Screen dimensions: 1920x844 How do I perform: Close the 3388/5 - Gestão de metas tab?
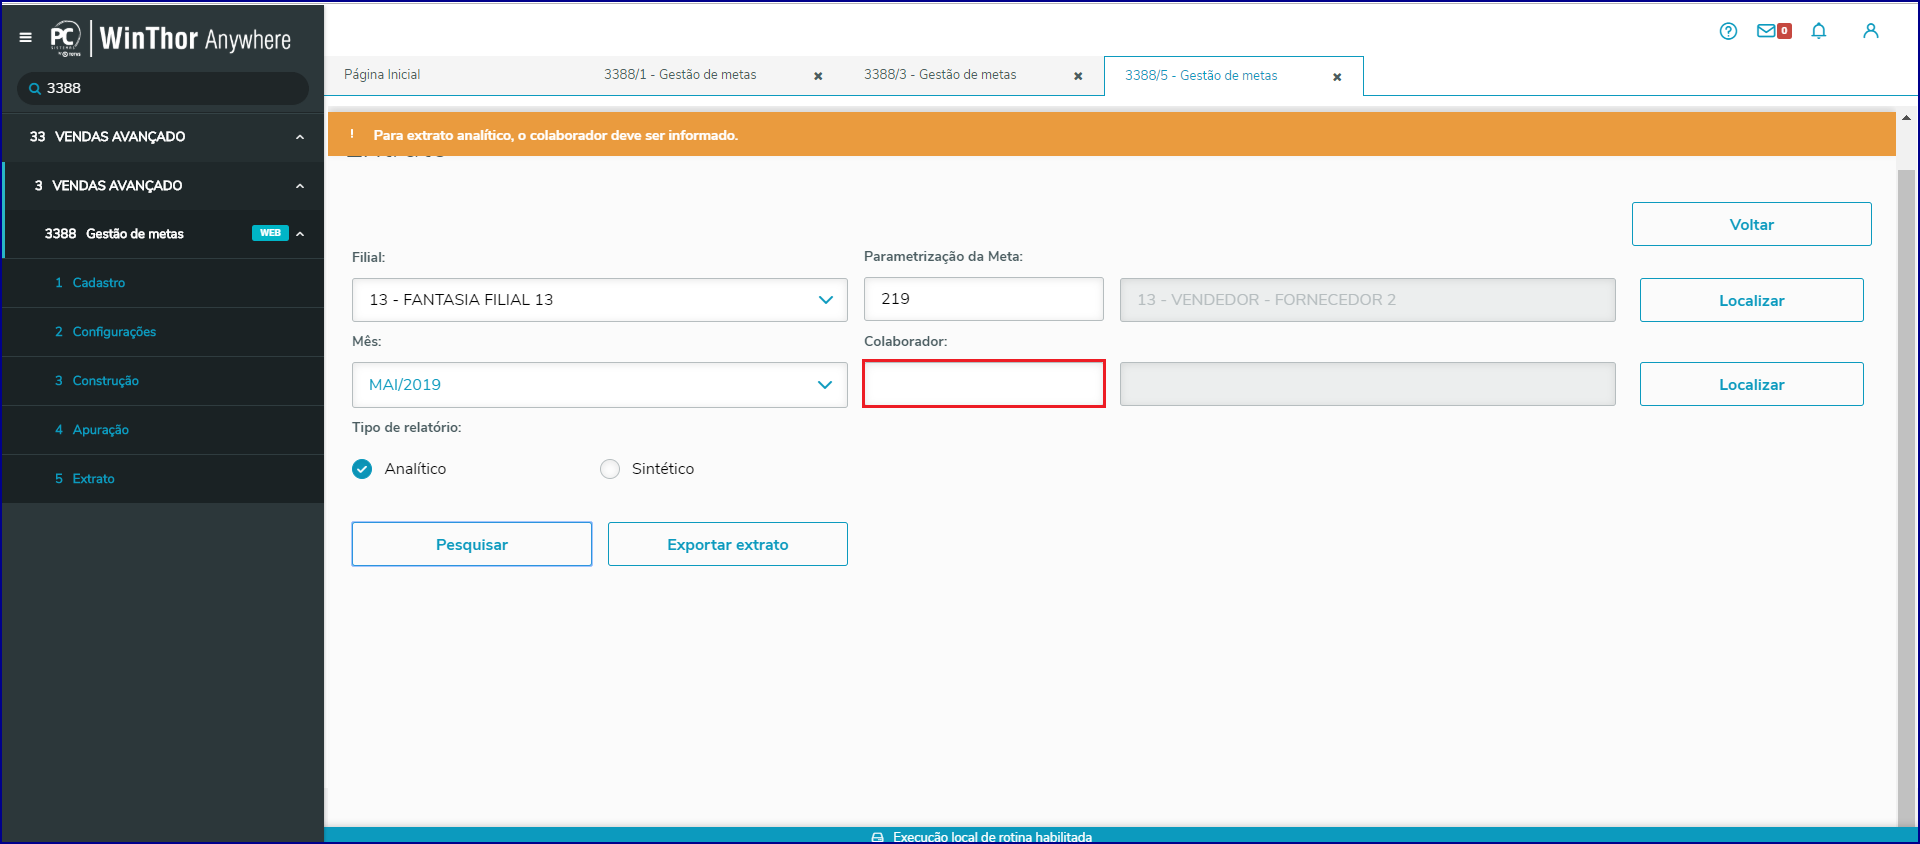[x=1337, y=77]
